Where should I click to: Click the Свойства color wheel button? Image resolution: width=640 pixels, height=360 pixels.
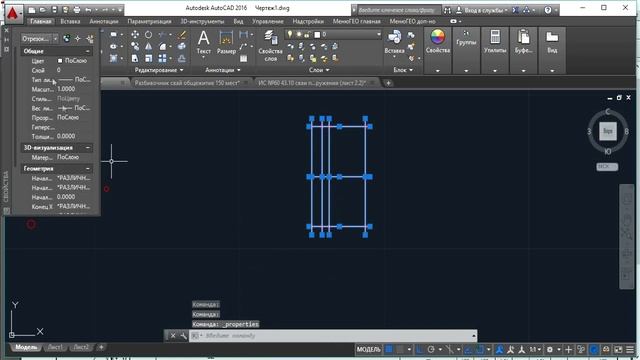click(x=438, y=50)
